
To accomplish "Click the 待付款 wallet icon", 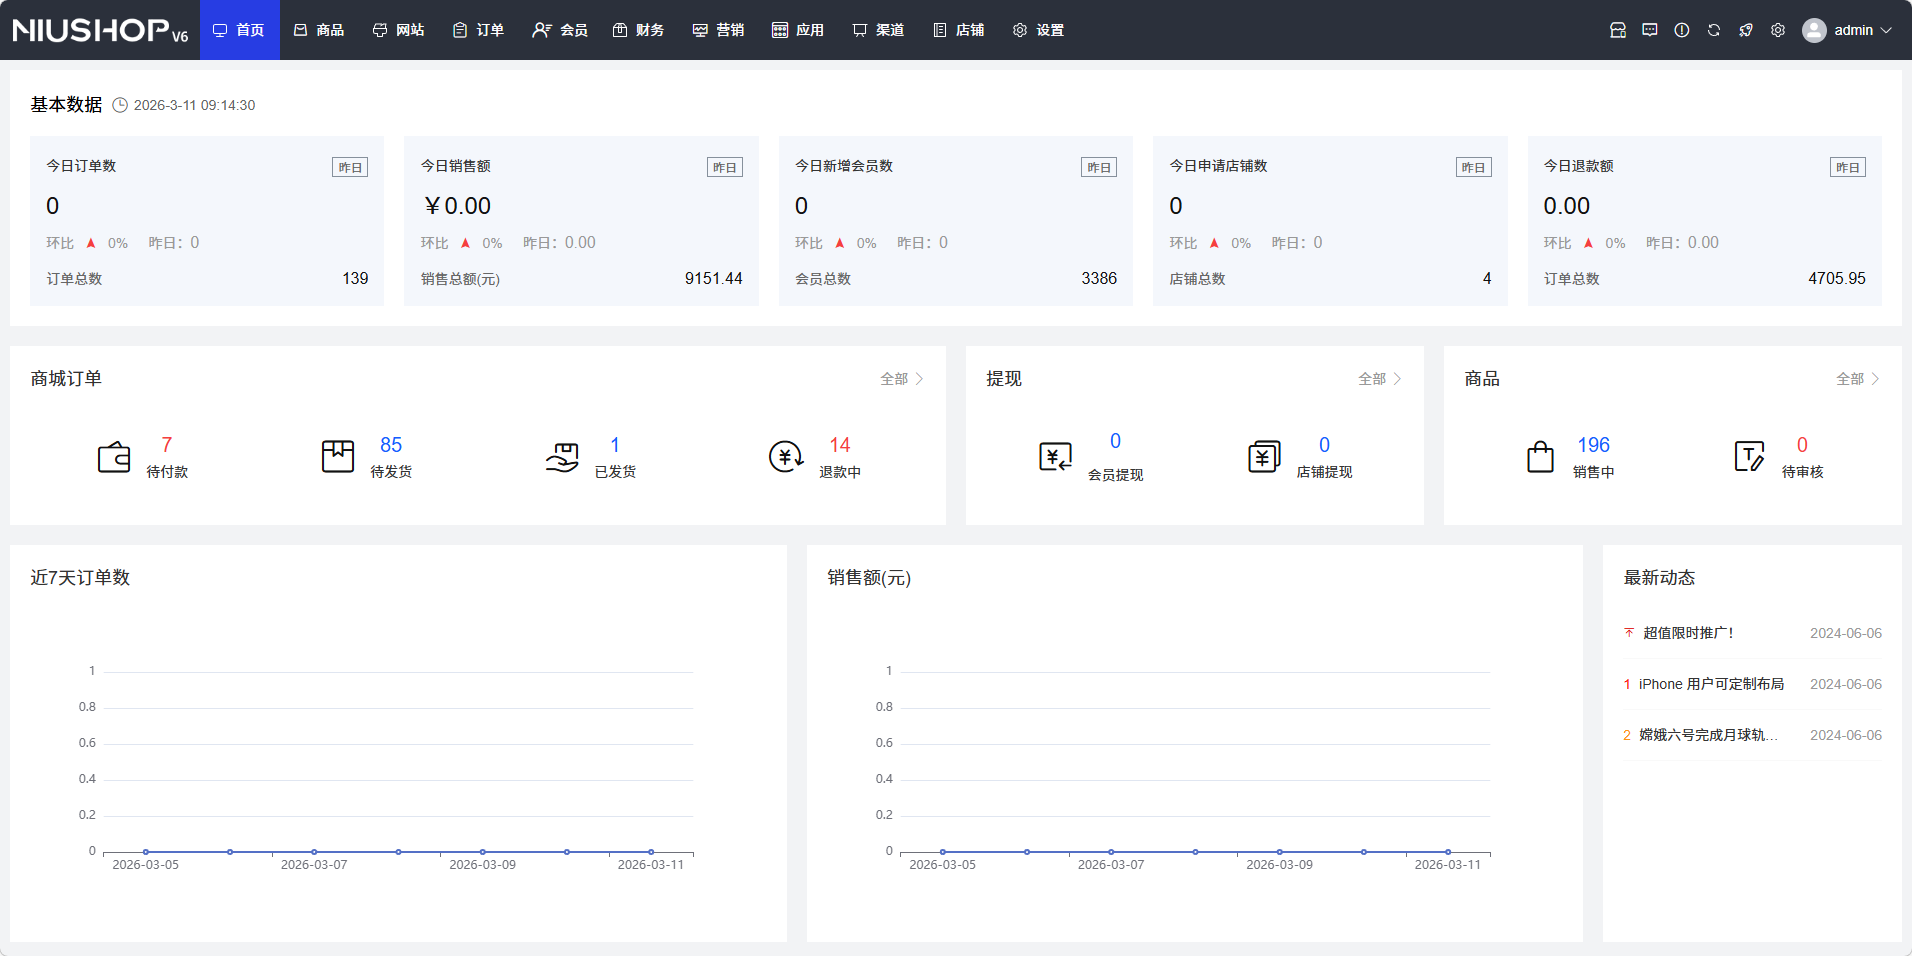I will pyautogui.click(x=114, y=457).
